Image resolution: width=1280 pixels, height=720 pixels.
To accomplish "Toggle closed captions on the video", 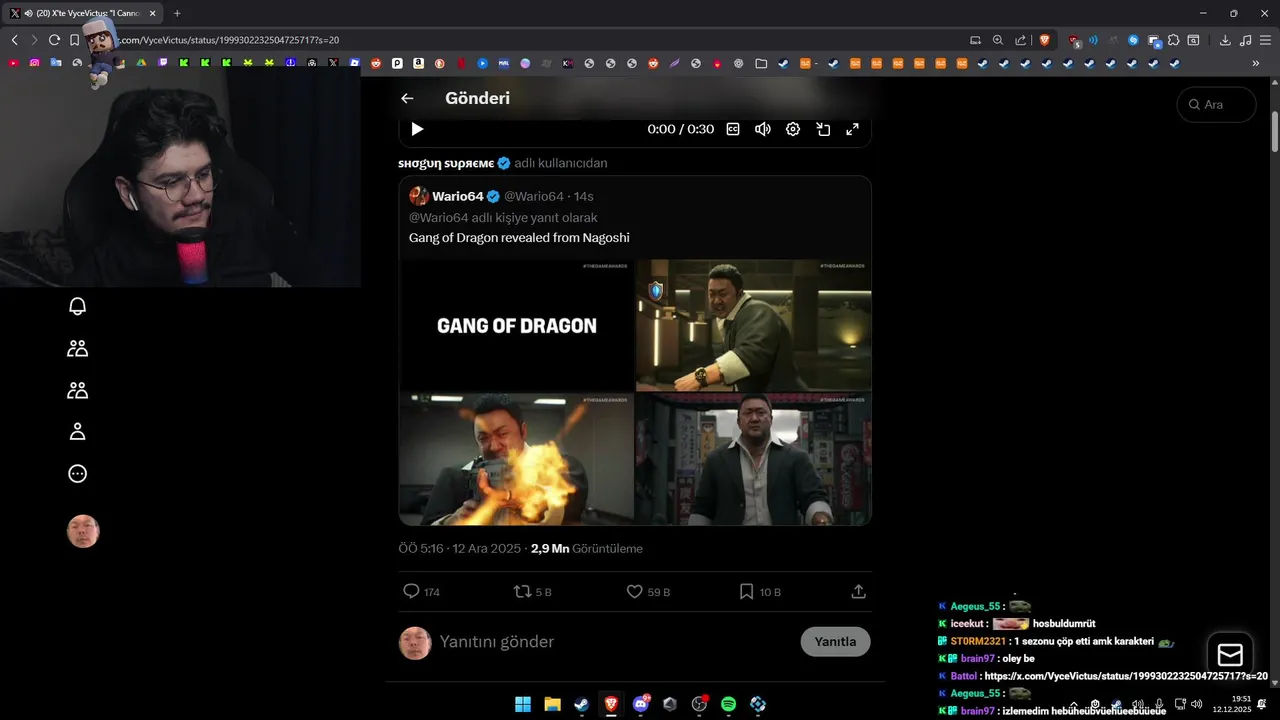I will click(733, 129).
